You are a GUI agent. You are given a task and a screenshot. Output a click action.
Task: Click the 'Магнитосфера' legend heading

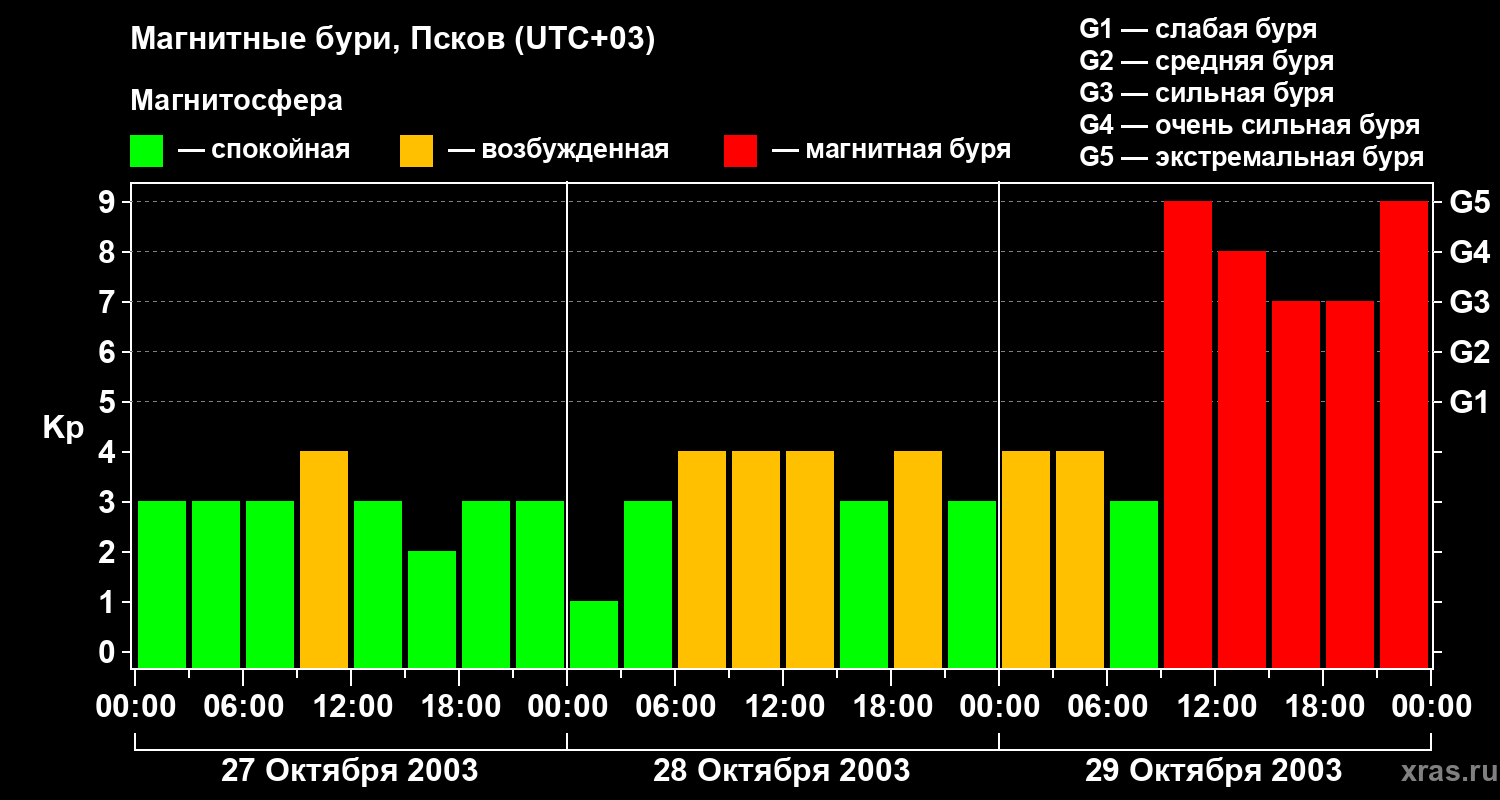click(x=236, y=101)
